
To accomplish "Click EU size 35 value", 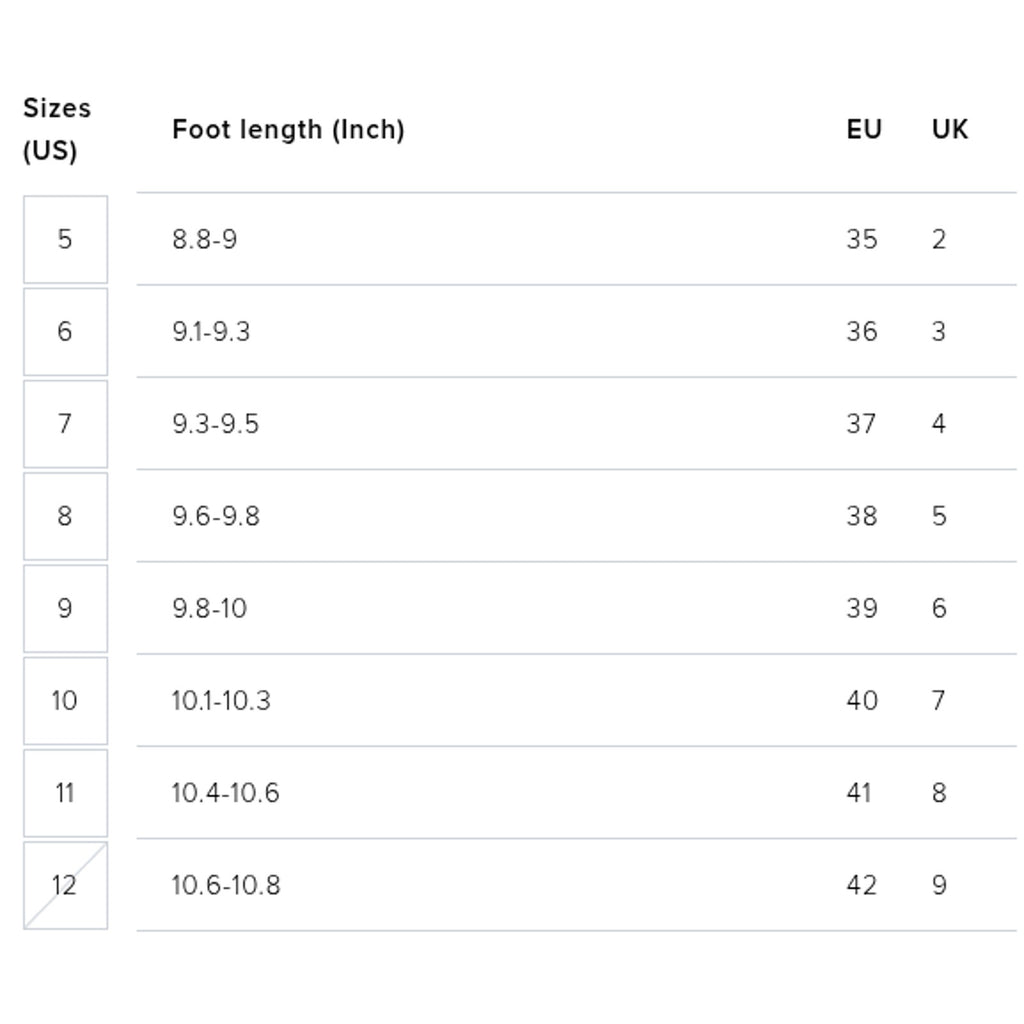I will pyautogui.click(x=862, y=239).
